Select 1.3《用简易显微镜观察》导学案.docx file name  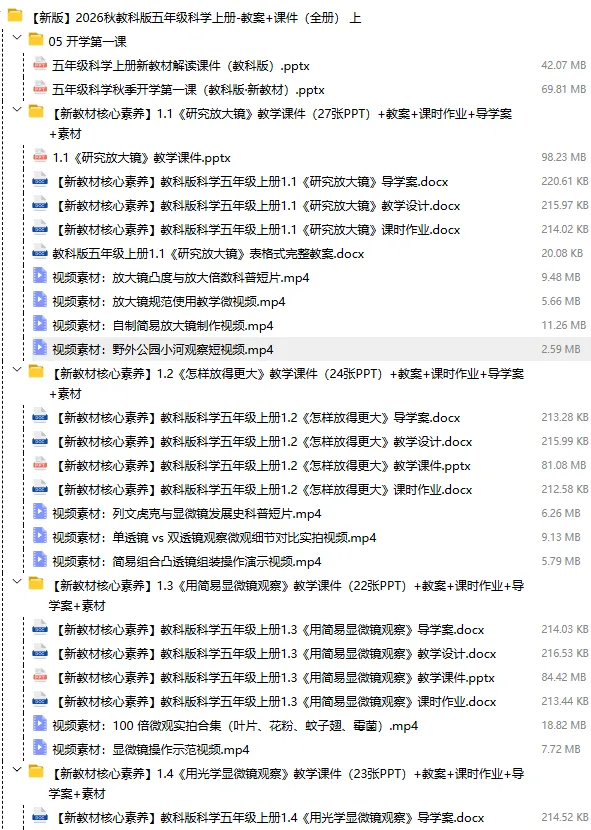pos(268,629)
